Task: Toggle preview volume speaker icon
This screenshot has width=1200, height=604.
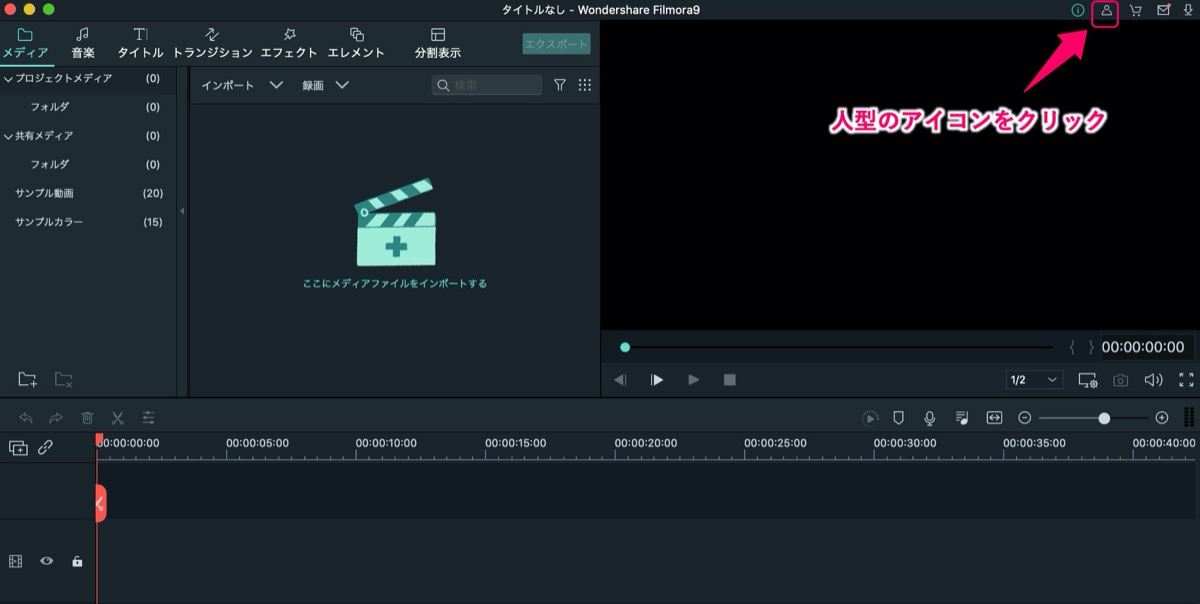Action: [x=1153, y=380]
